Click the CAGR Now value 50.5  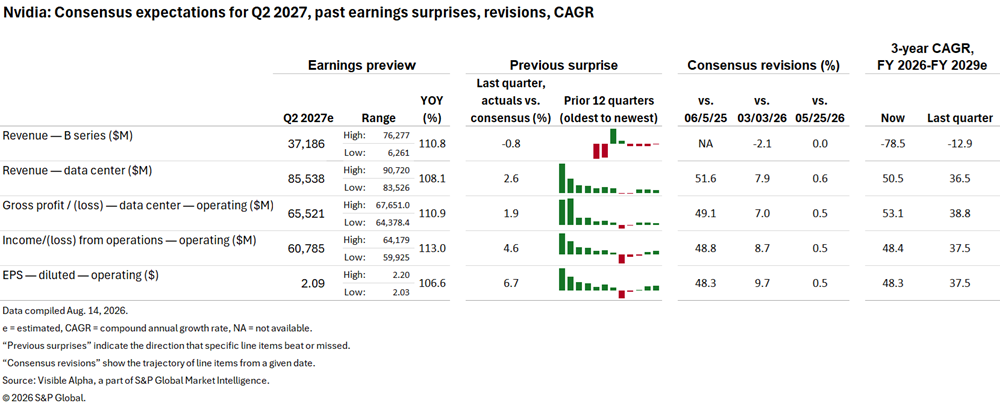pos(891,179)
